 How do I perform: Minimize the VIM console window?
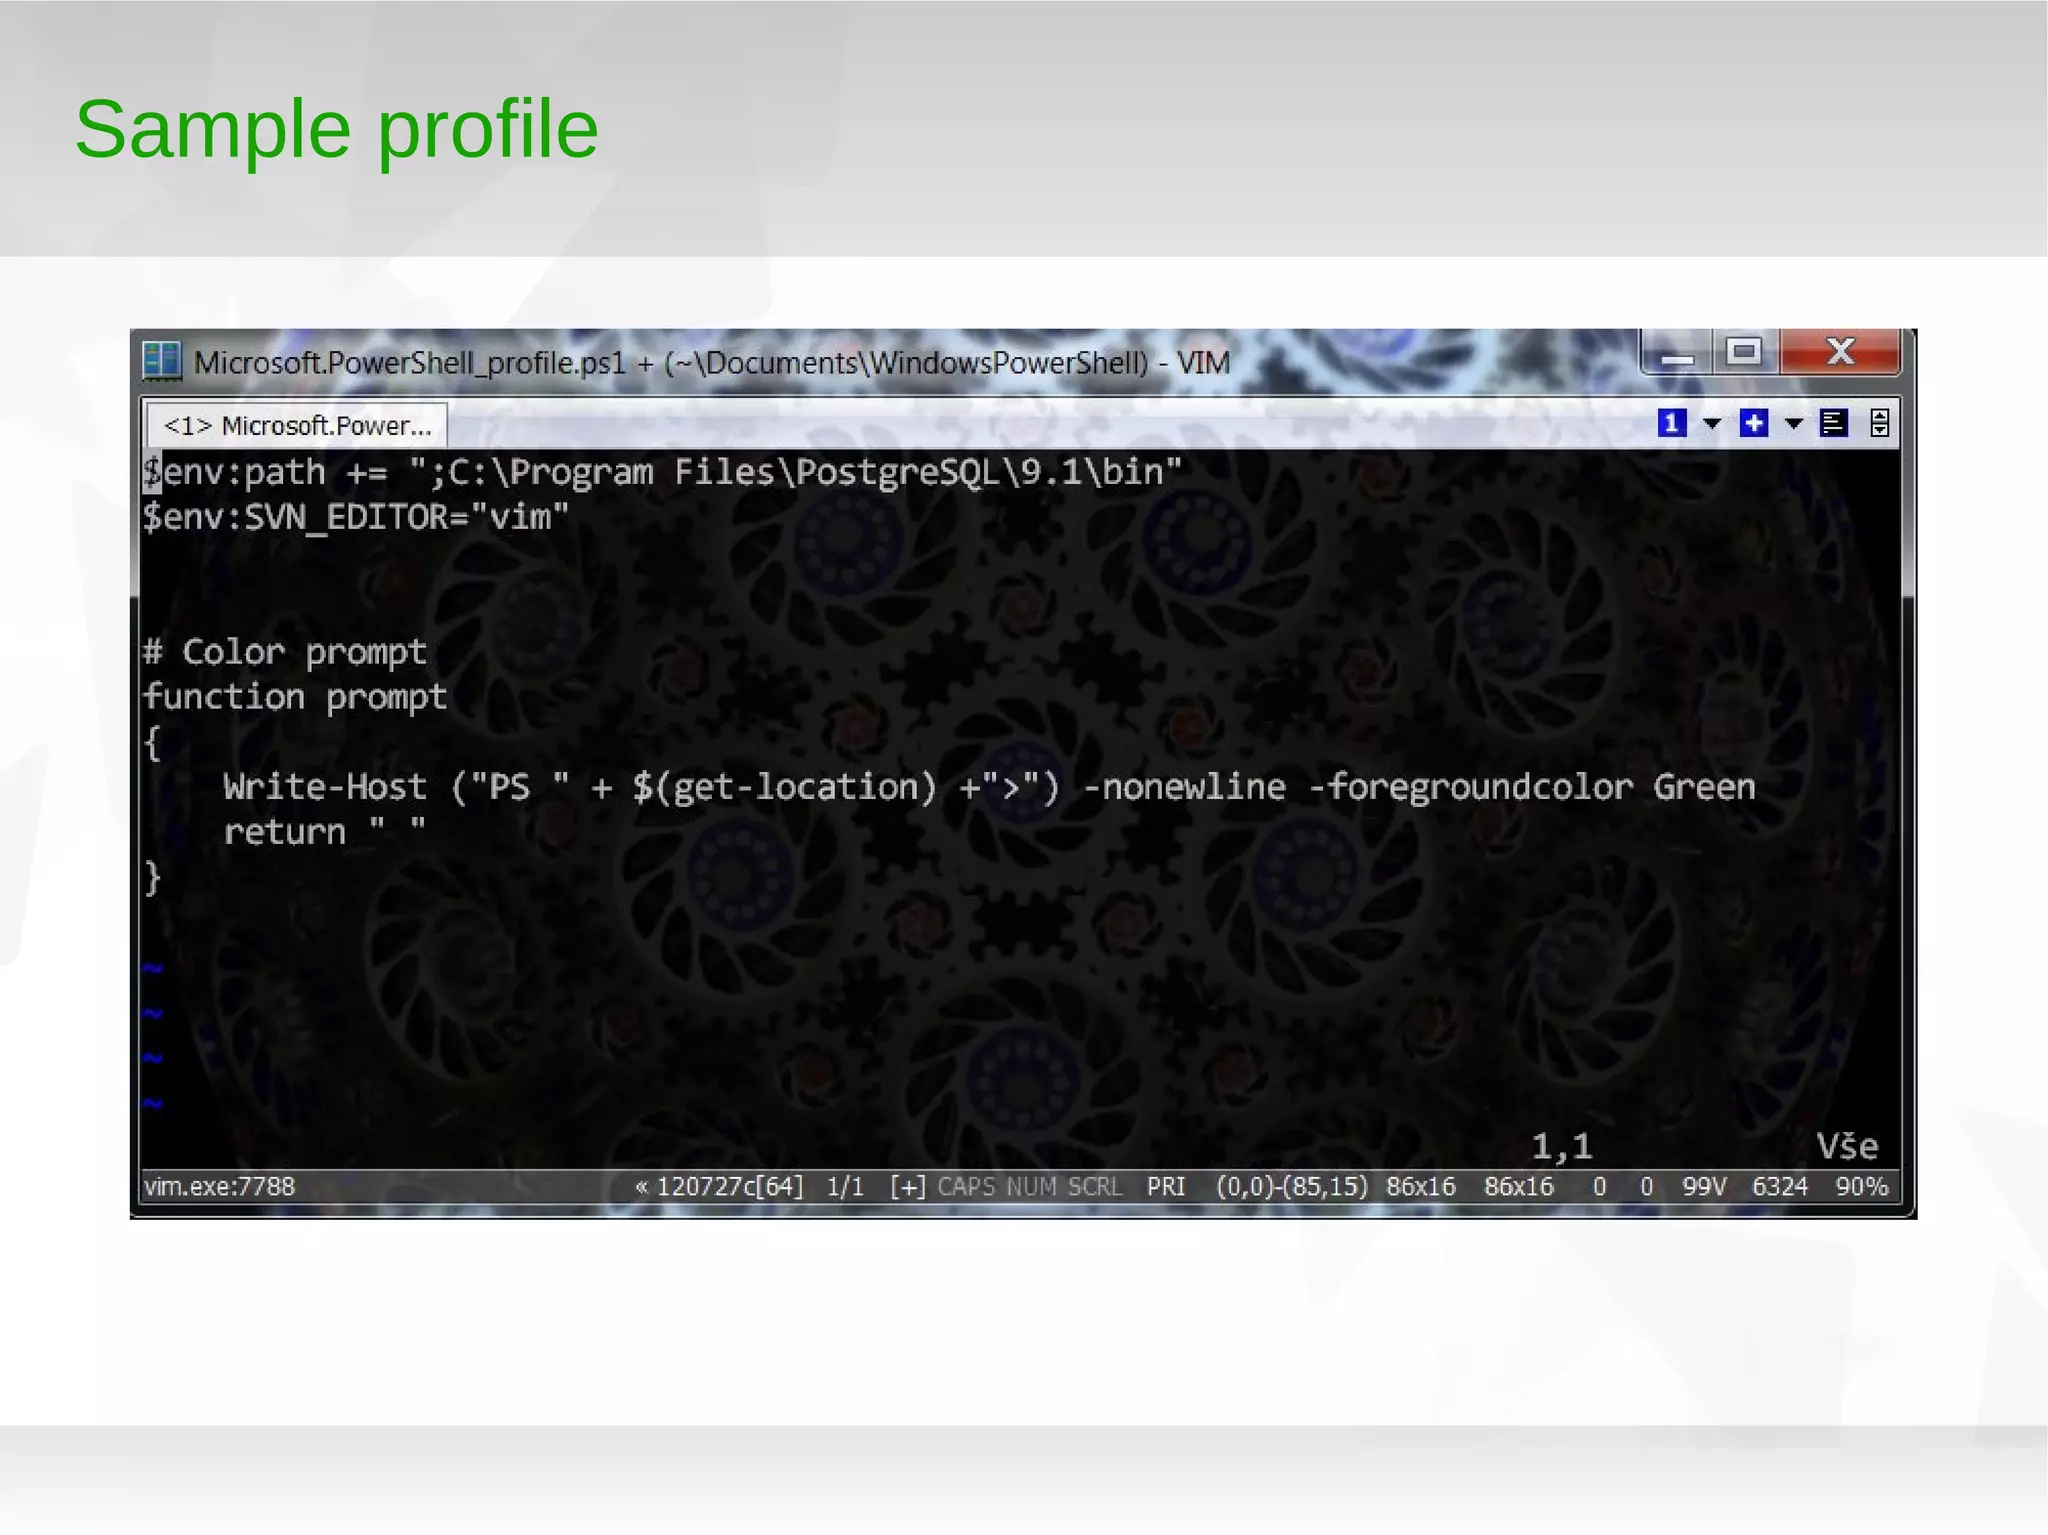1677,354
